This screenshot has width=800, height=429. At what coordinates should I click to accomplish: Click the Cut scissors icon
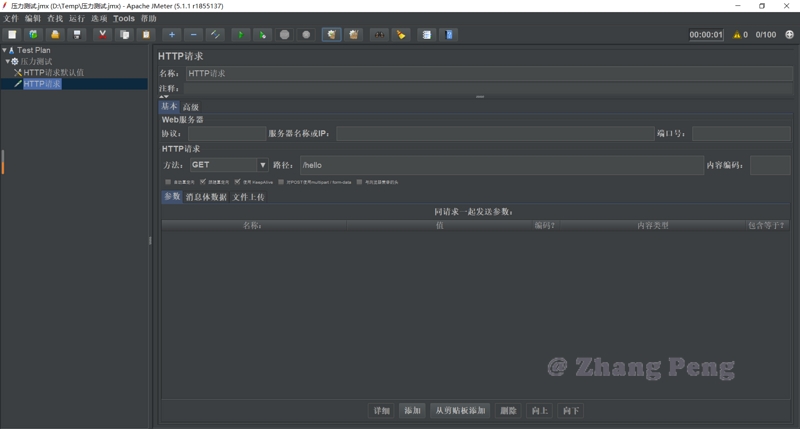102,35
